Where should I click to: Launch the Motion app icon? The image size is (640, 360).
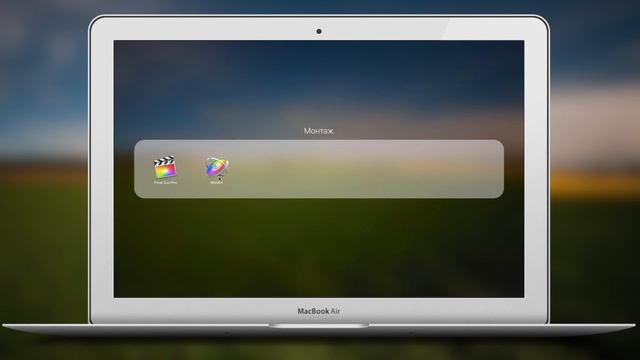[217, 167]
